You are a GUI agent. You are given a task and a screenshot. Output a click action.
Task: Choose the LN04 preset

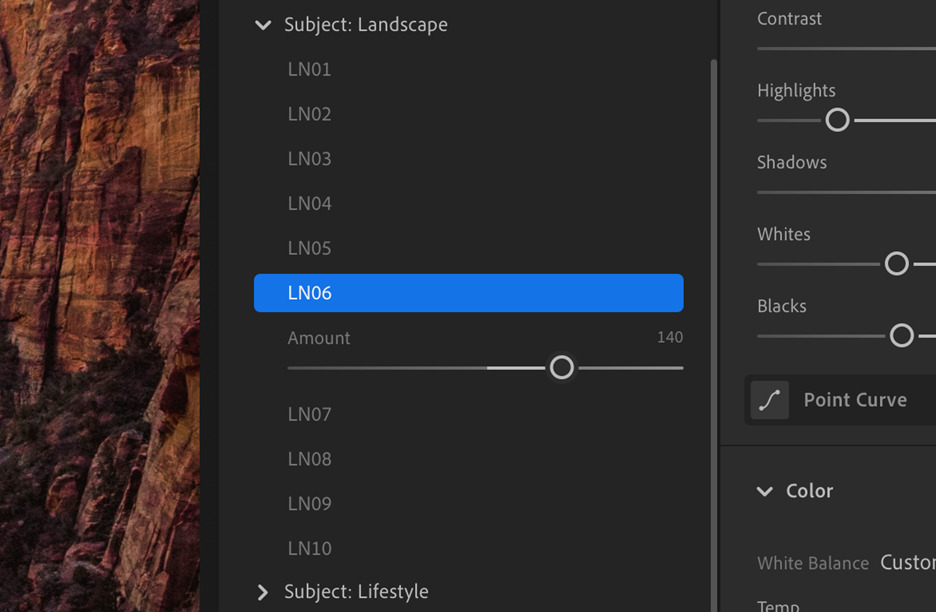click(x=309, y=203)
